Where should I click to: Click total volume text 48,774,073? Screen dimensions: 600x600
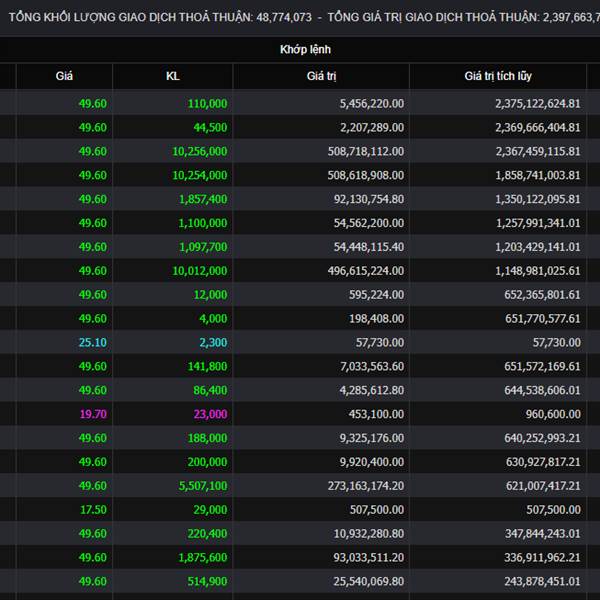pyautogui.click(x=284, y=17)
